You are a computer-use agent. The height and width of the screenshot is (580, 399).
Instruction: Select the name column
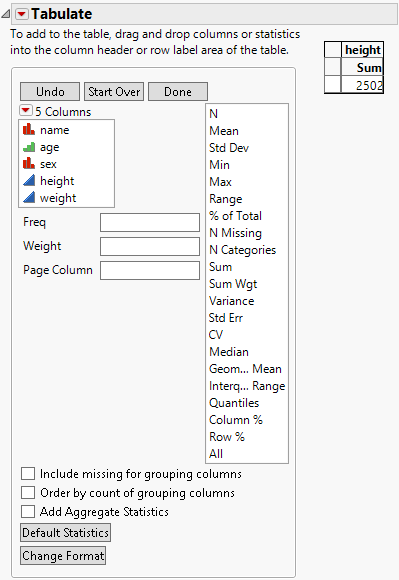54,130
